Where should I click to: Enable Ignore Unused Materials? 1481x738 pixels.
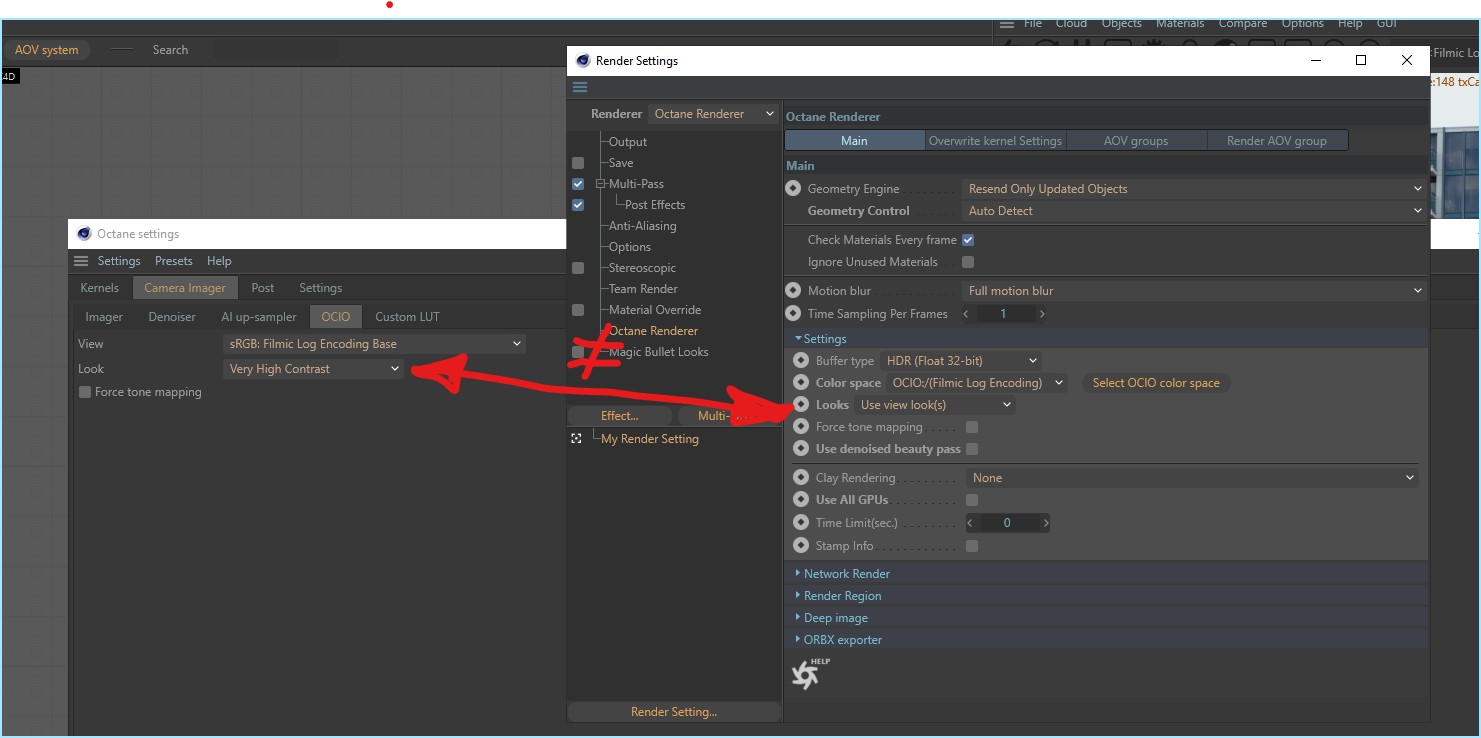click(x=968, y=262)
